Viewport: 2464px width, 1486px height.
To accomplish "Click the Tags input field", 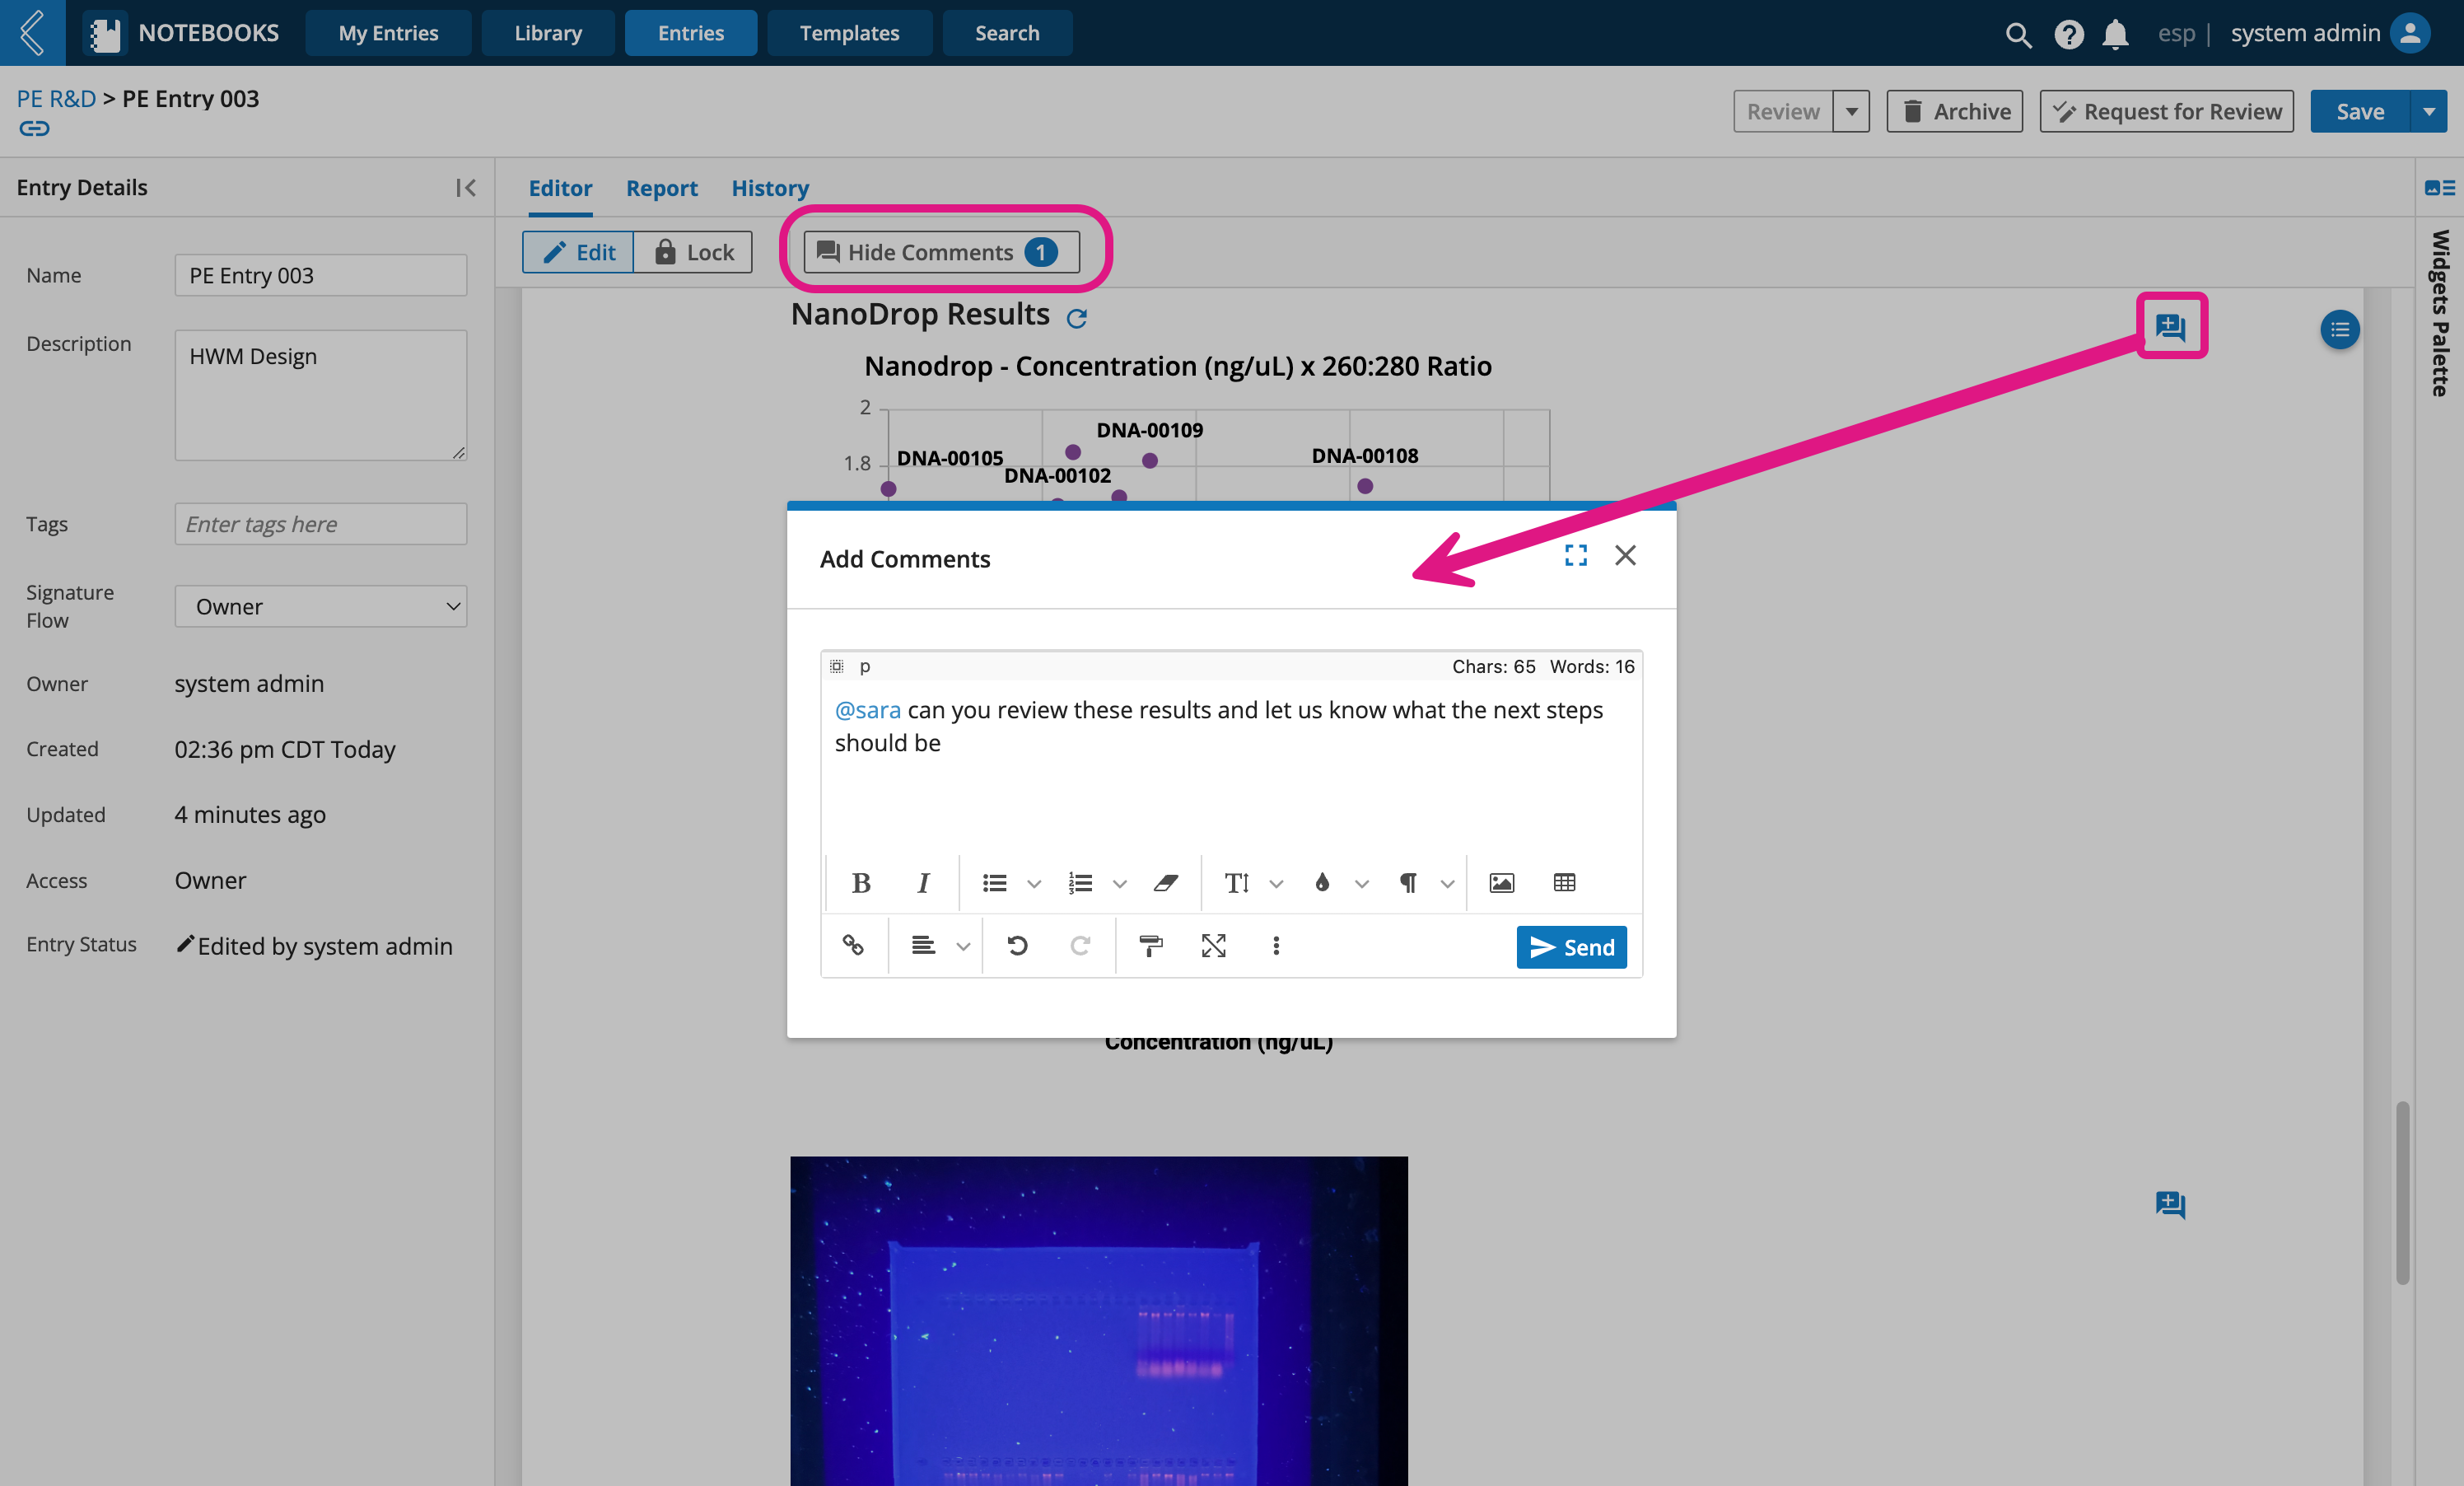I will point(321,524).
